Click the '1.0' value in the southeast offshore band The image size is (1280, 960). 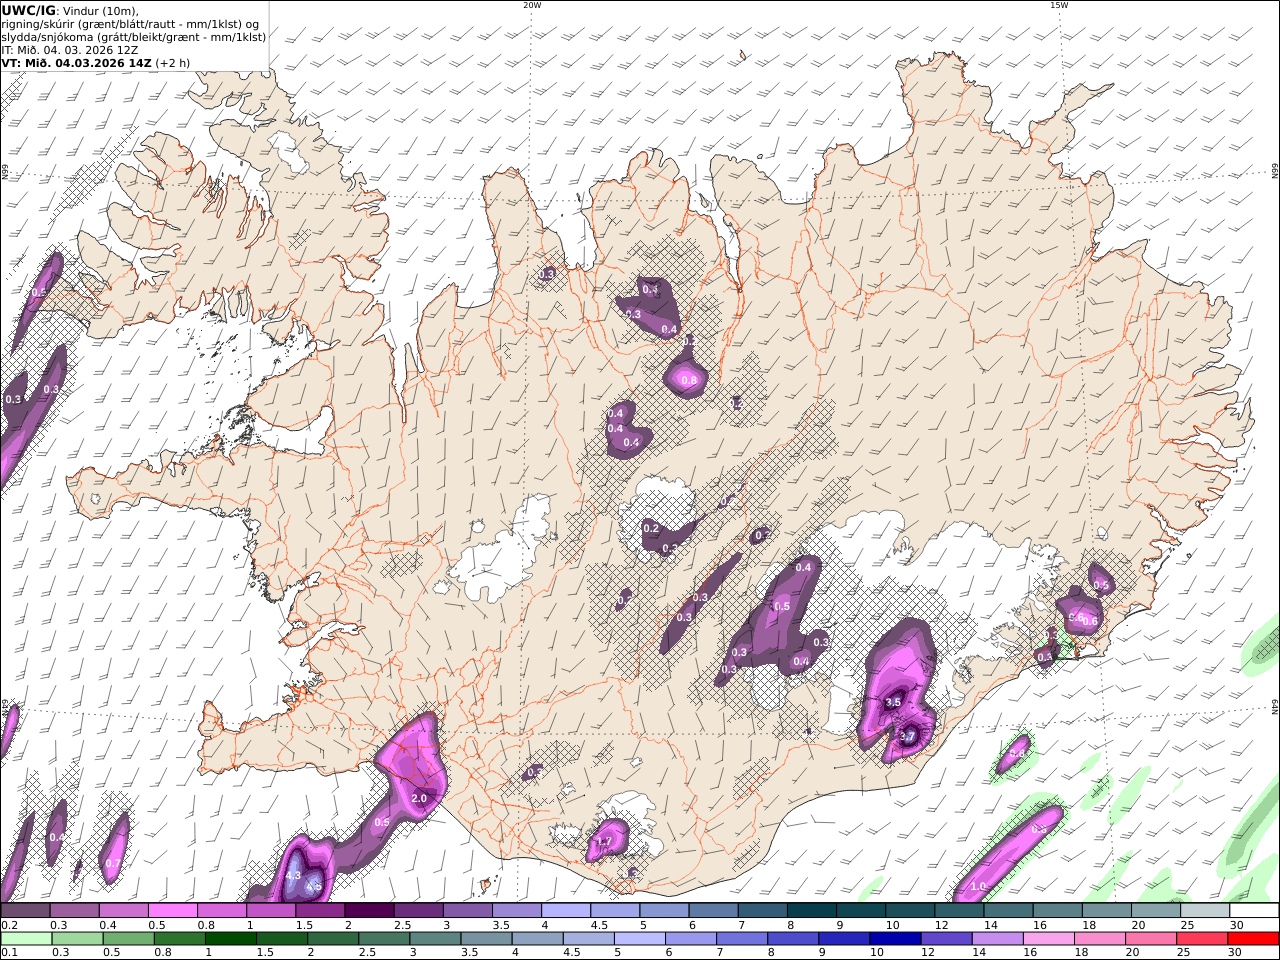pyautogui.click(x=978, y=886)
